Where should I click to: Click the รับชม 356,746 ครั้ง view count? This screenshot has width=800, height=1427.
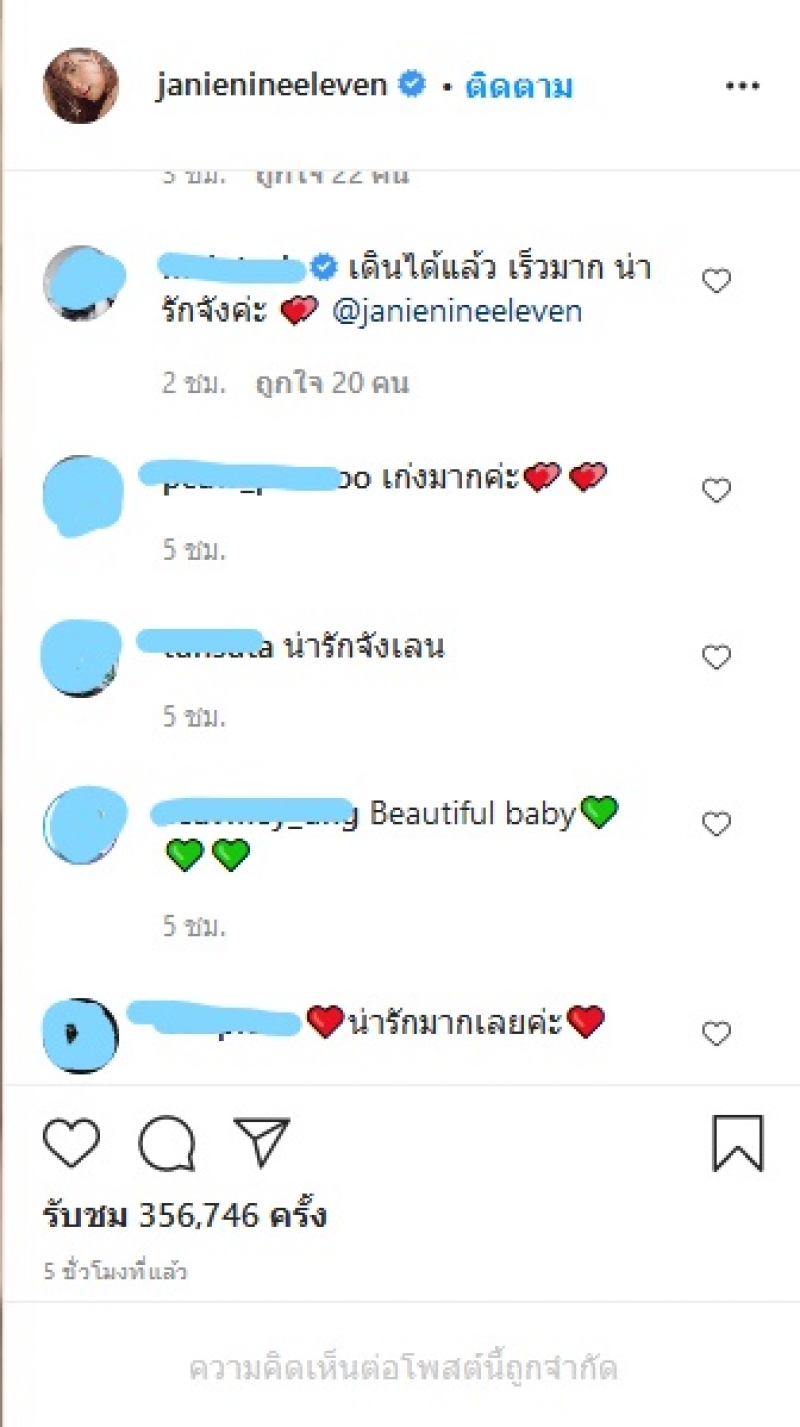point(185,1216)
